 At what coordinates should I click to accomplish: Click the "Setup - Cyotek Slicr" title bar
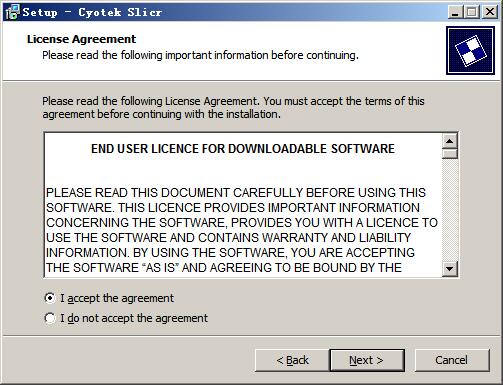[92, 12]
